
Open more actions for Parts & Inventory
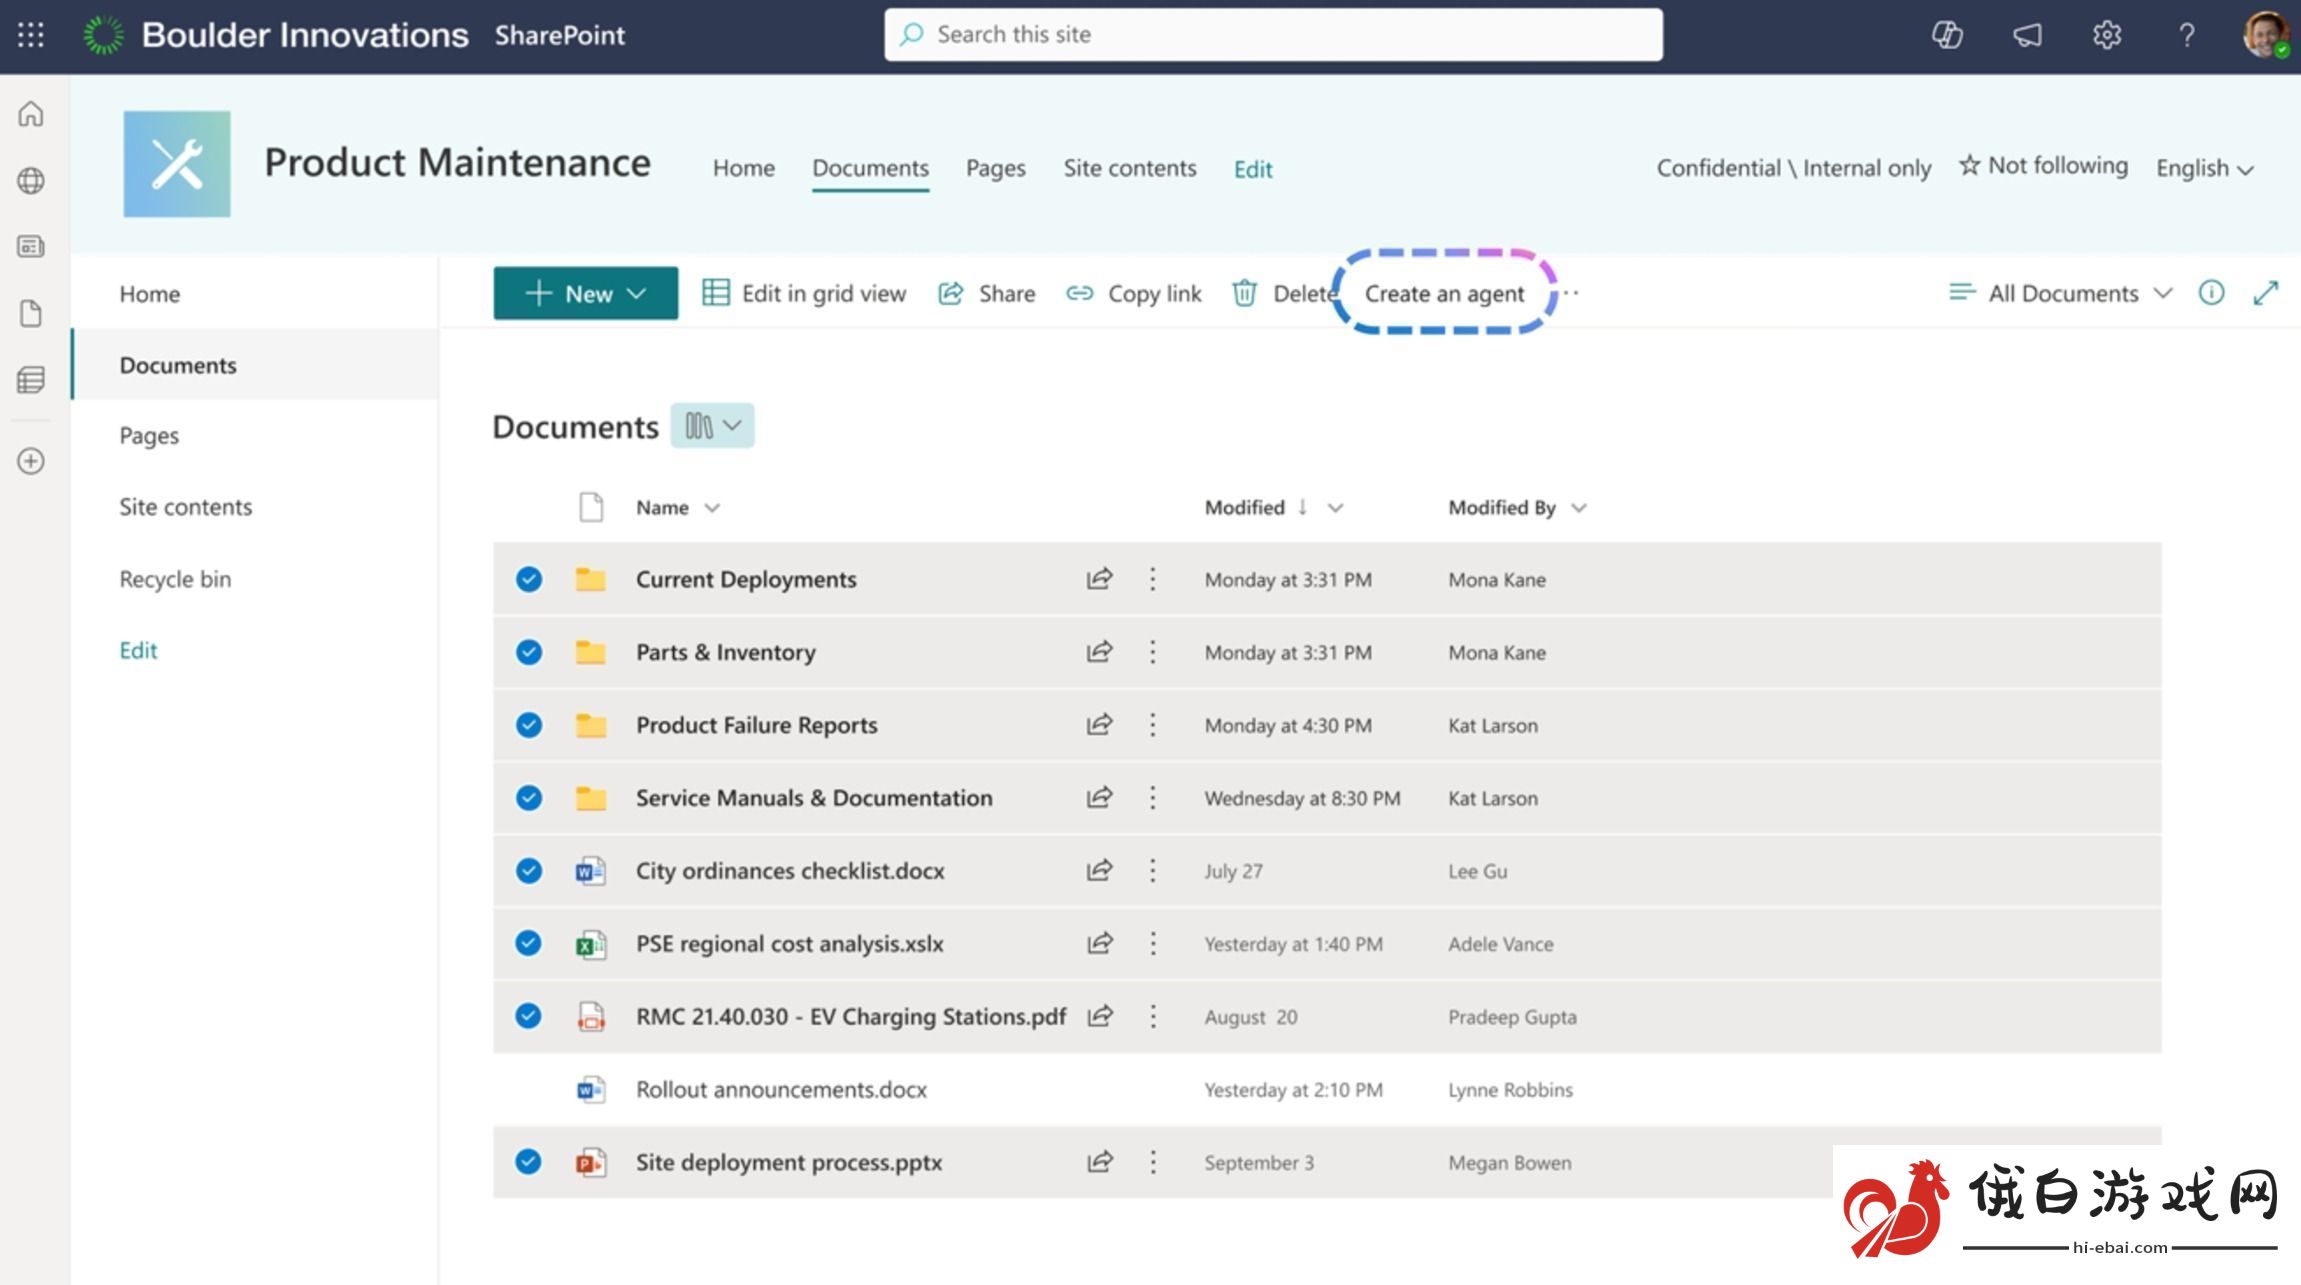(x=1152, y=652)
